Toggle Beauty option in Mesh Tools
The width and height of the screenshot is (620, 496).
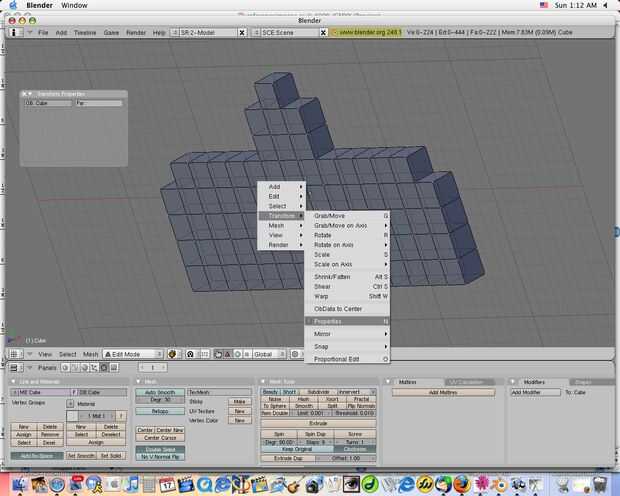coord(270,392)
